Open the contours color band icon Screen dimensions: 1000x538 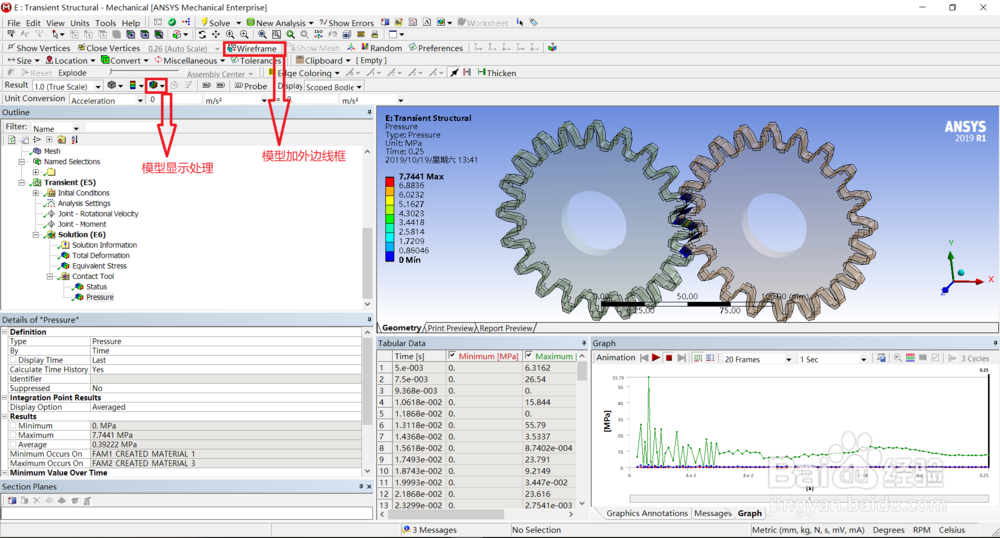coord(135,85)
